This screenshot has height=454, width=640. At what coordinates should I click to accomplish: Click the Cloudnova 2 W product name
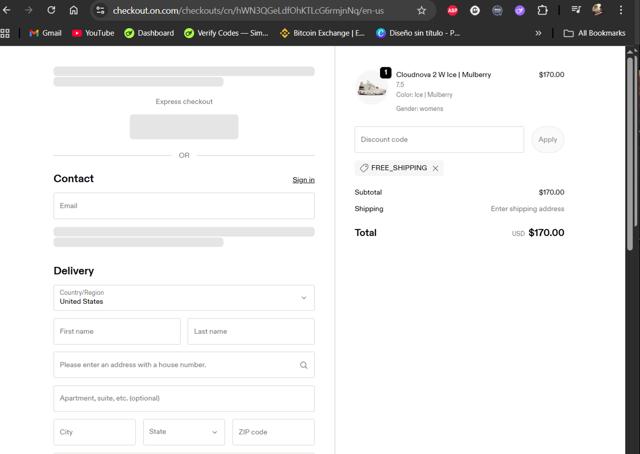(444, 75)
